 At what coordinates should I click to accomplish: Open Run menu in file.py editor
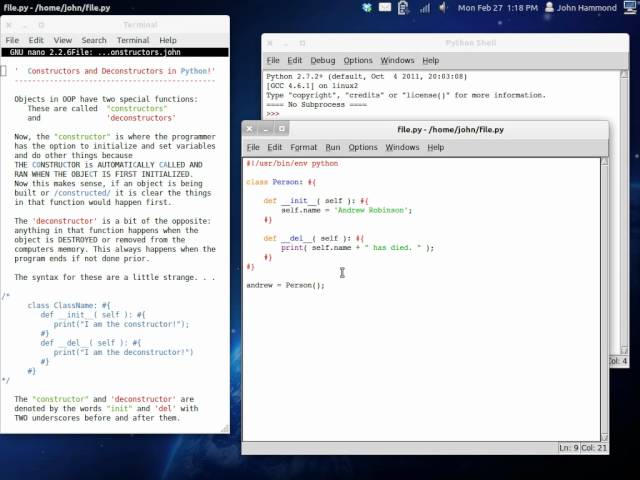coord(333,147)
